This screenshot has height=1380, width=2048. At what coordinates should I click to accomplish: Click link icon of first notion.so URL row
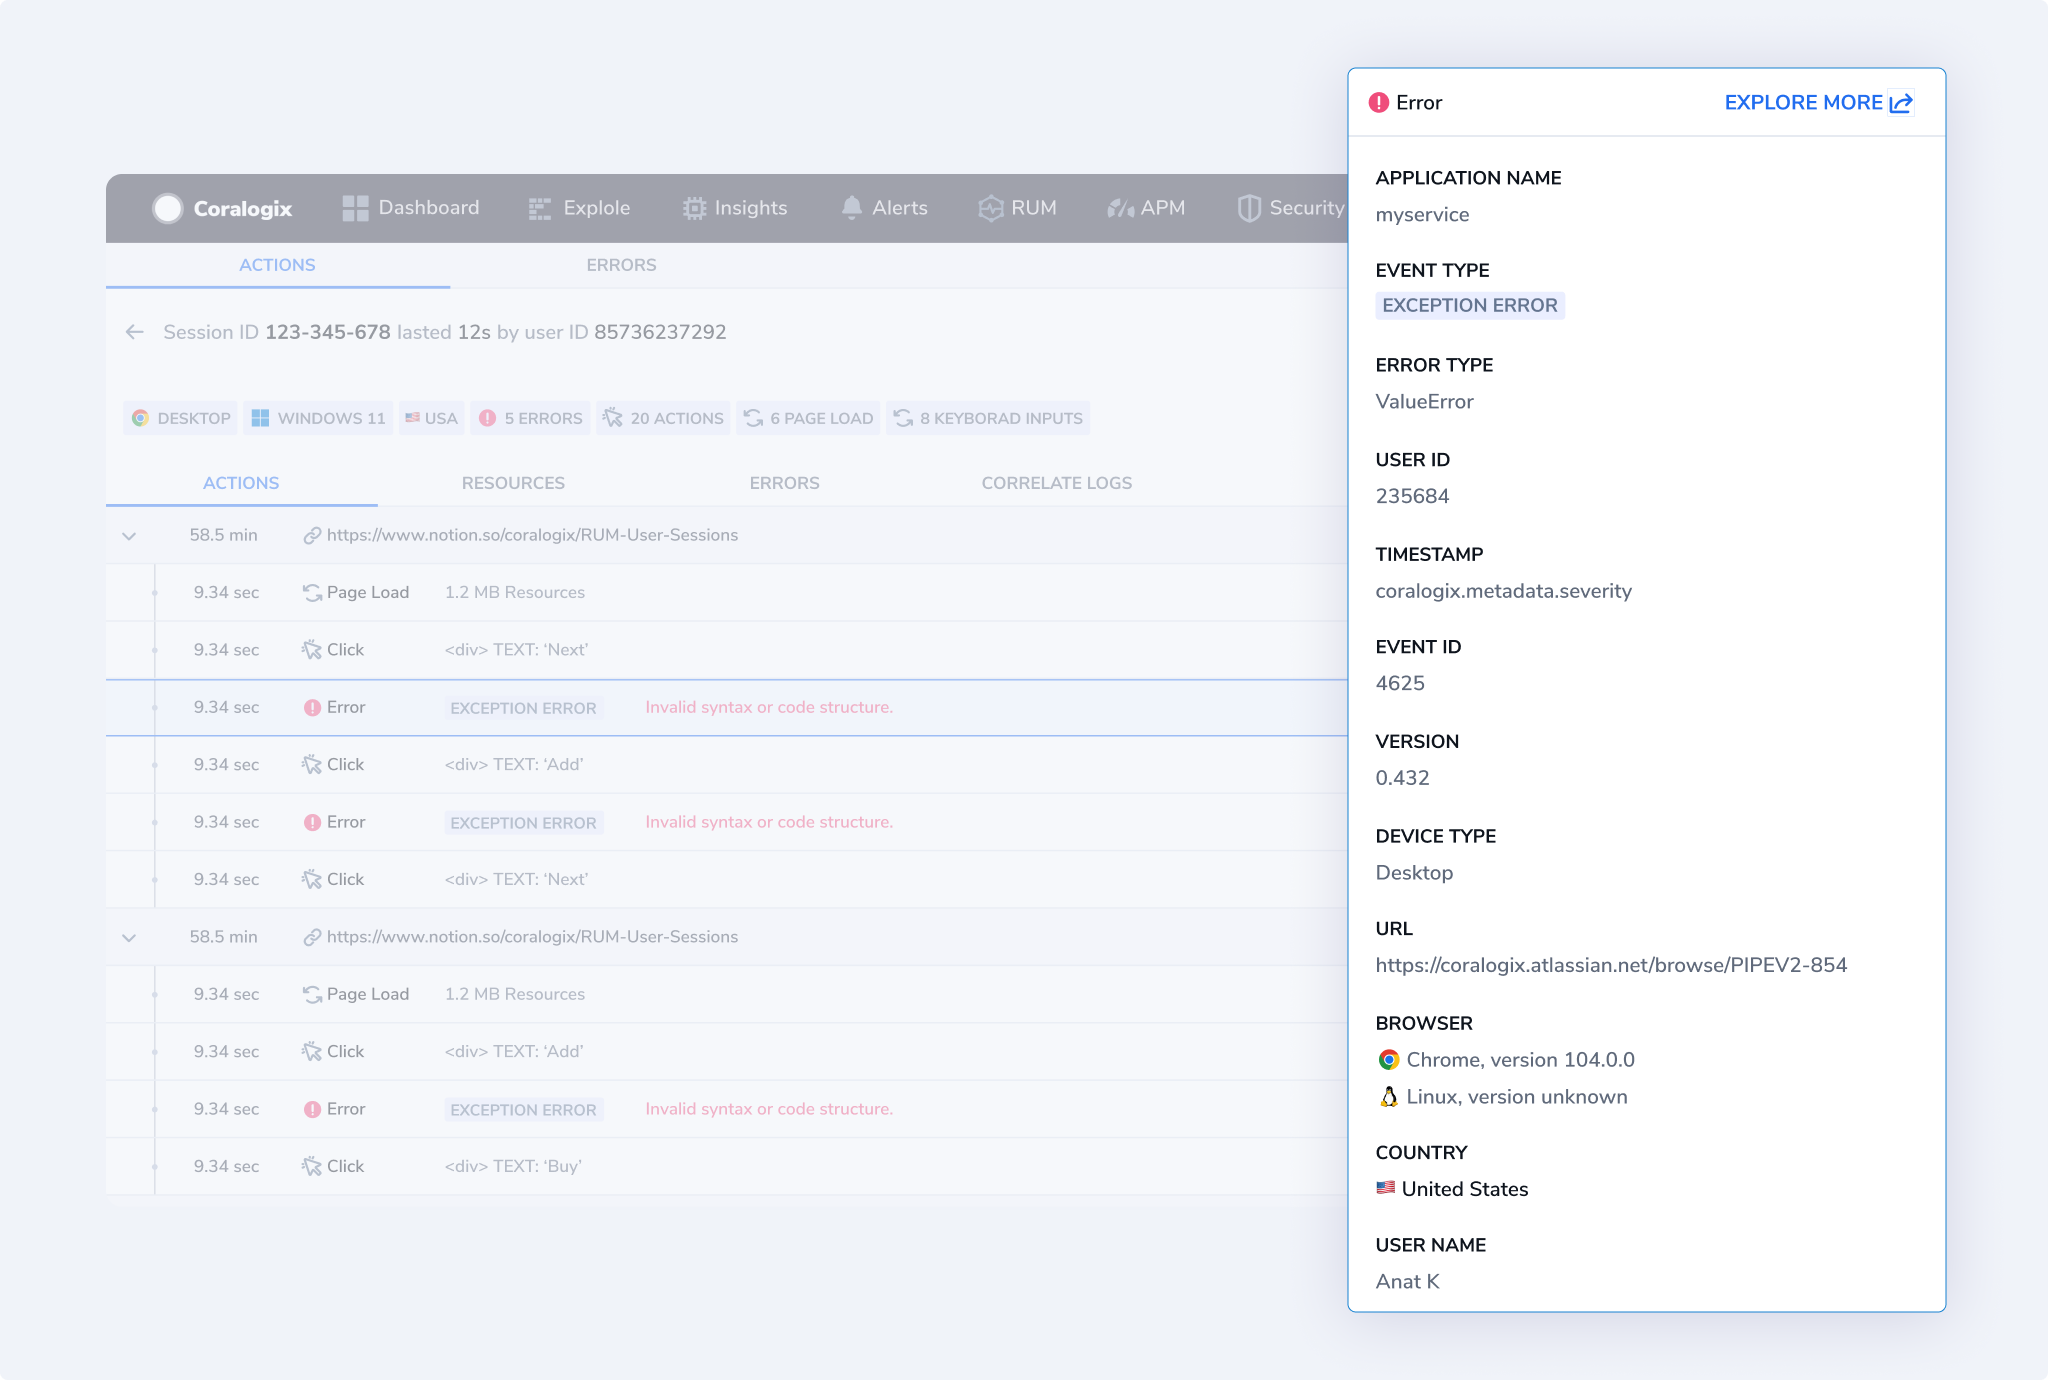pyautogui.click(x=312, y=536)
